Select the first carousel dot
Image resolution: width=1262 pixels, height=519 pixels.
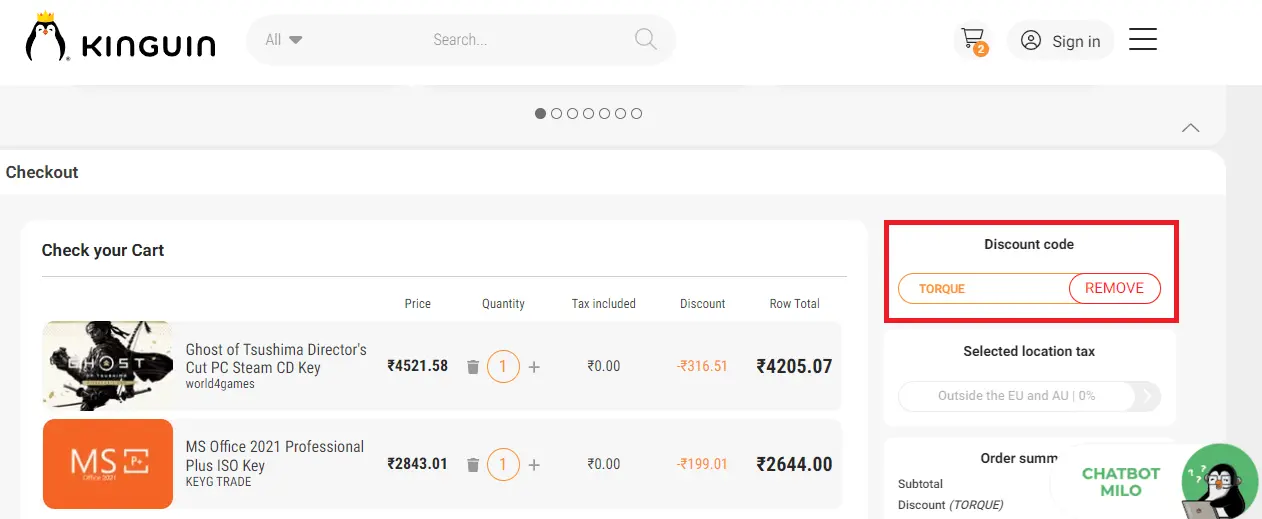541,113
